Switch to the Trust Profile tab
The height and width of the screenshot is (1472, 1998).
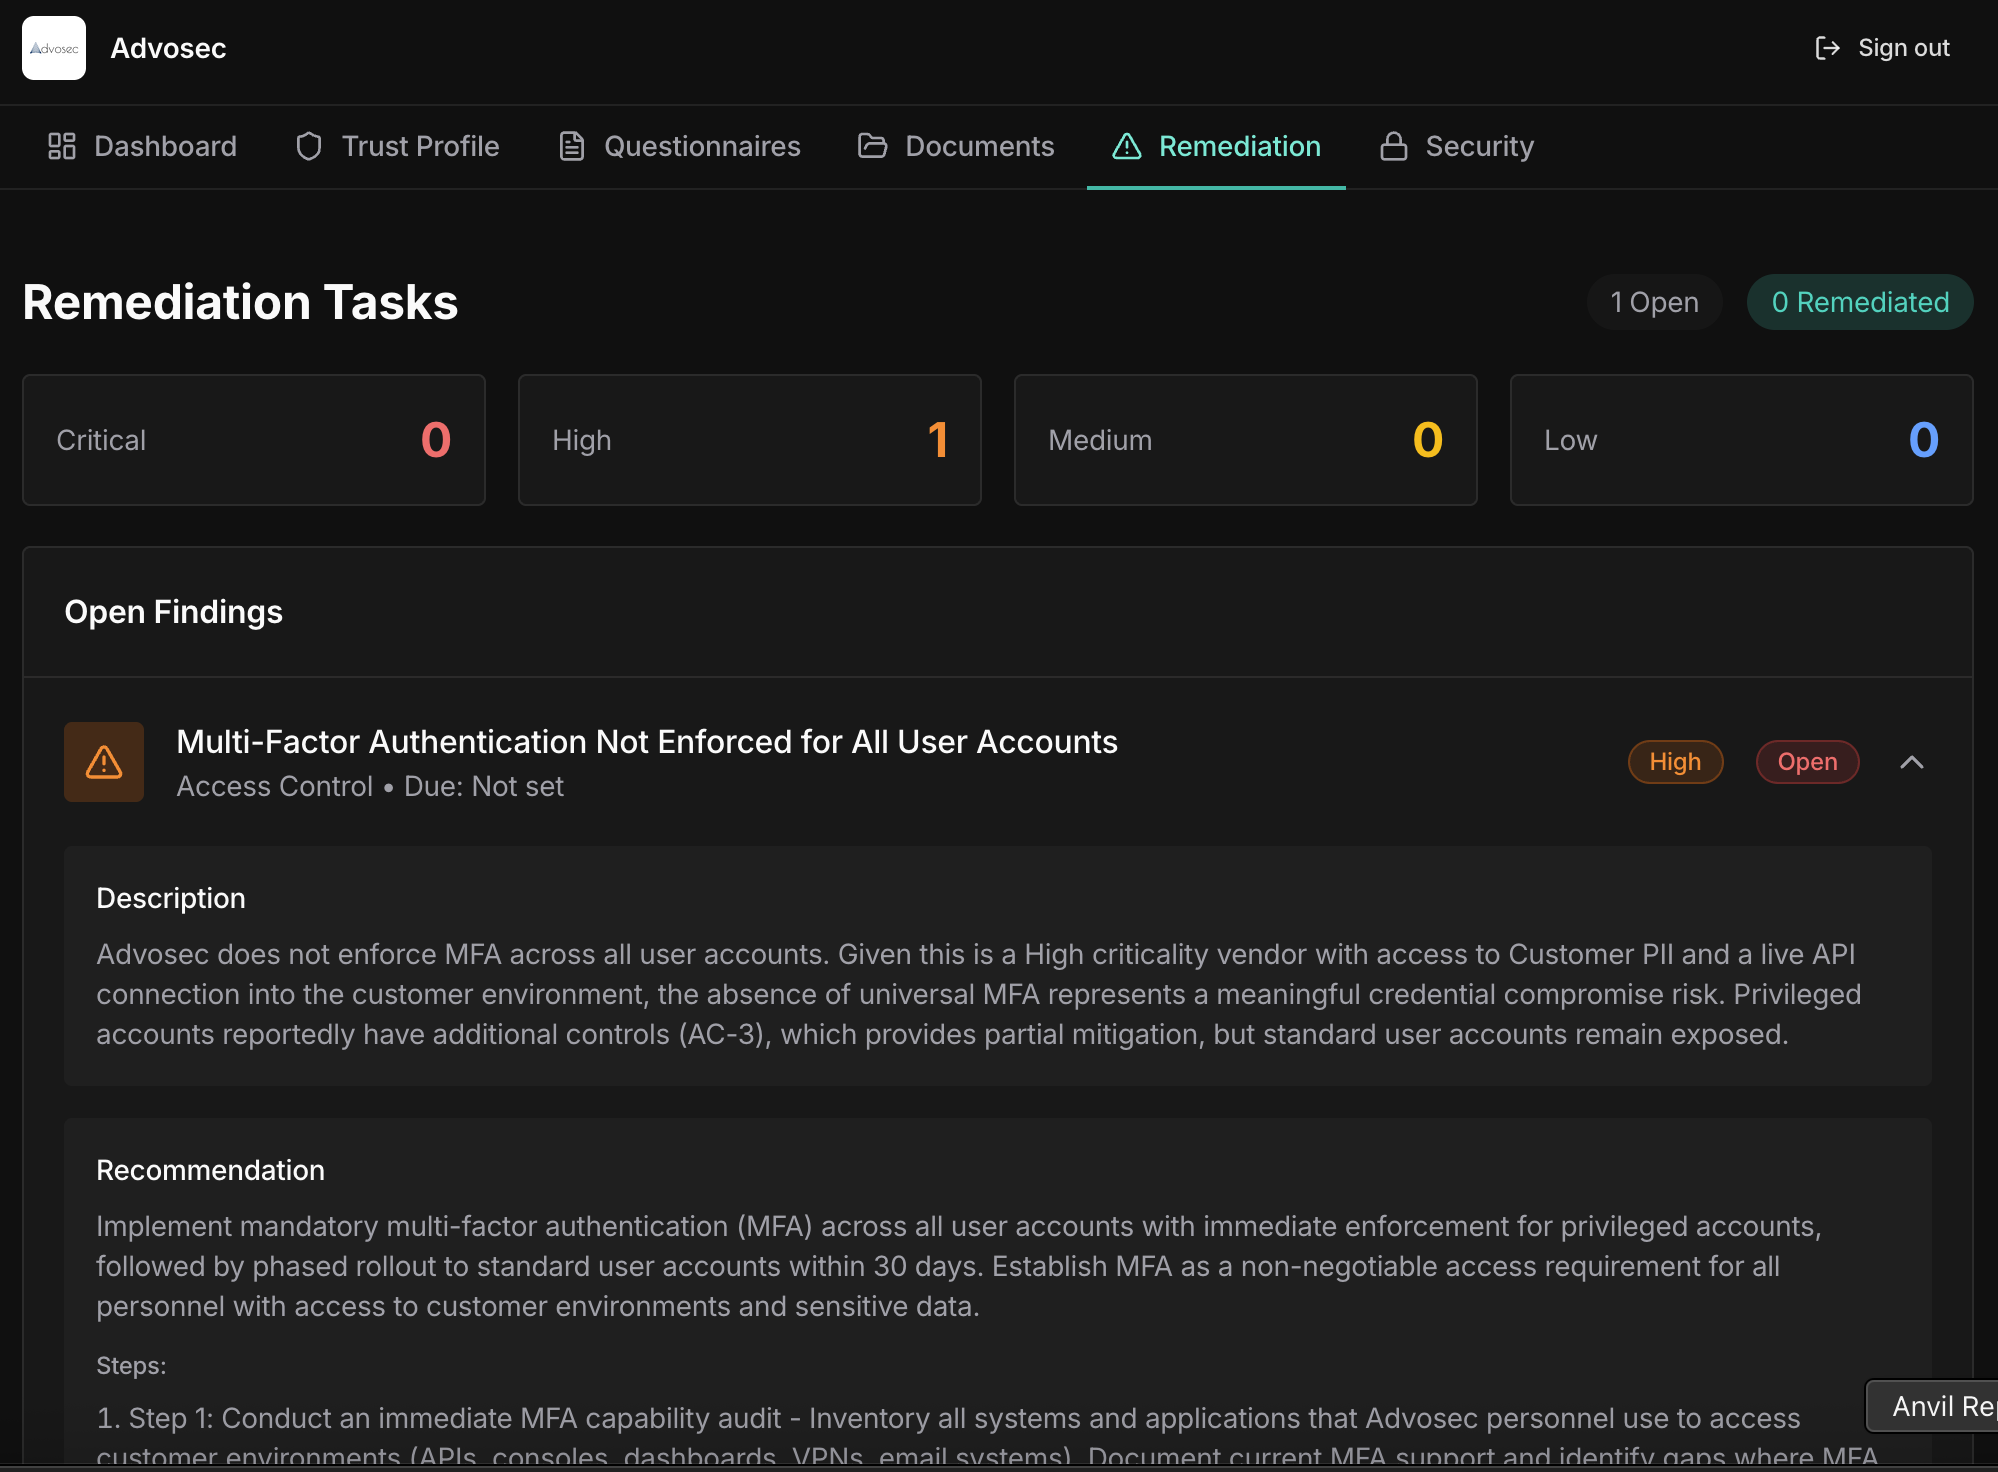397,146
